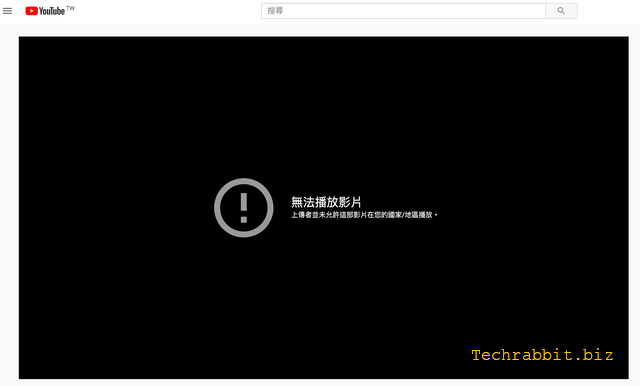Select the 無法播放影片 error heading
Screen dimensions: 640x386
(x=326, y=202)
